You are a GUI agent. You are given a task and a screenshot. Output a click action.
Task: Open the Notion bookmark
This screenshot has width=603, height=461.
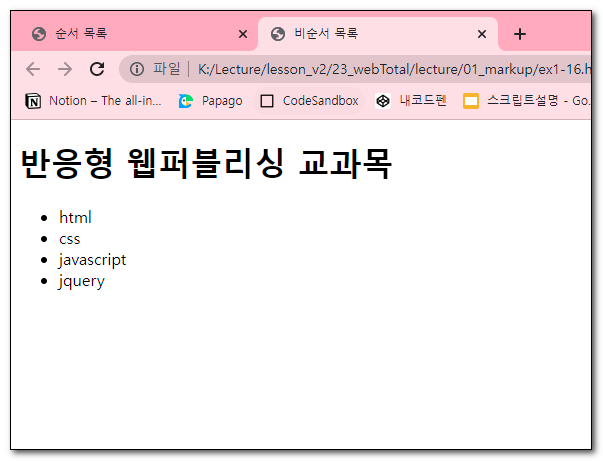94,101
